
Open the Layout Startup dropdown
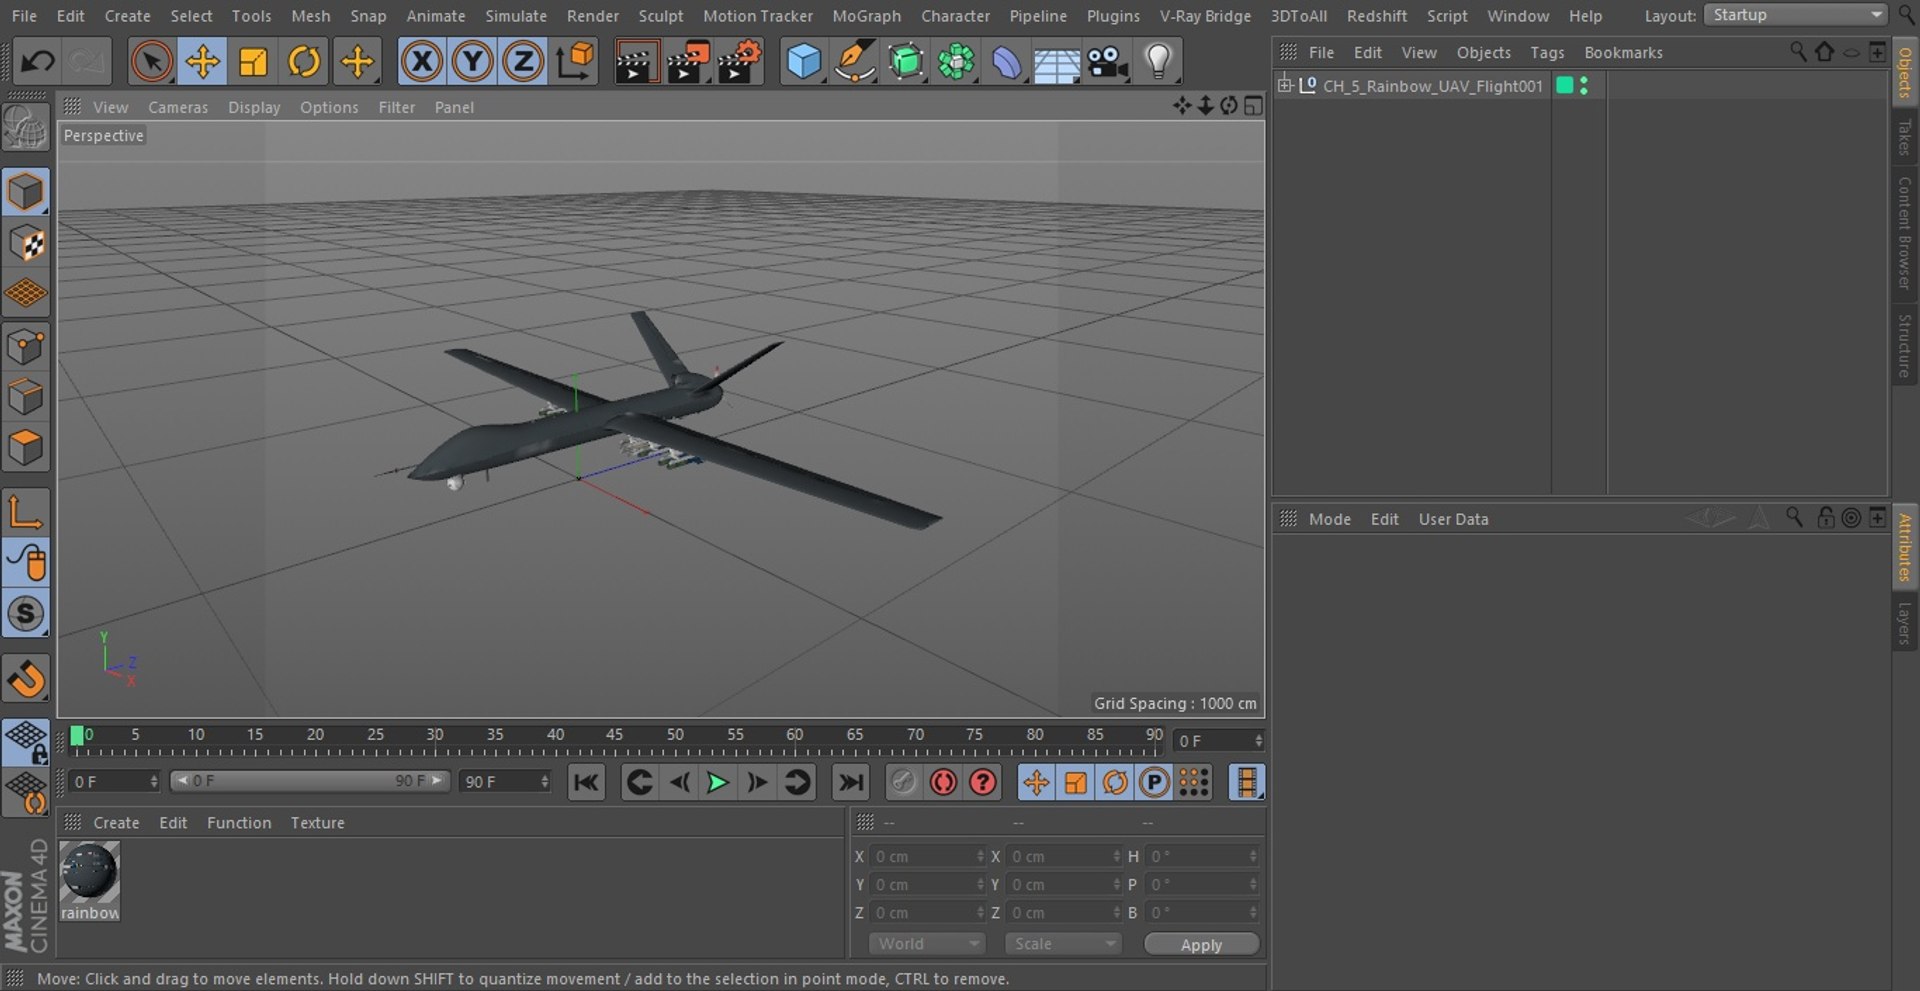[x=1795, y=15]
